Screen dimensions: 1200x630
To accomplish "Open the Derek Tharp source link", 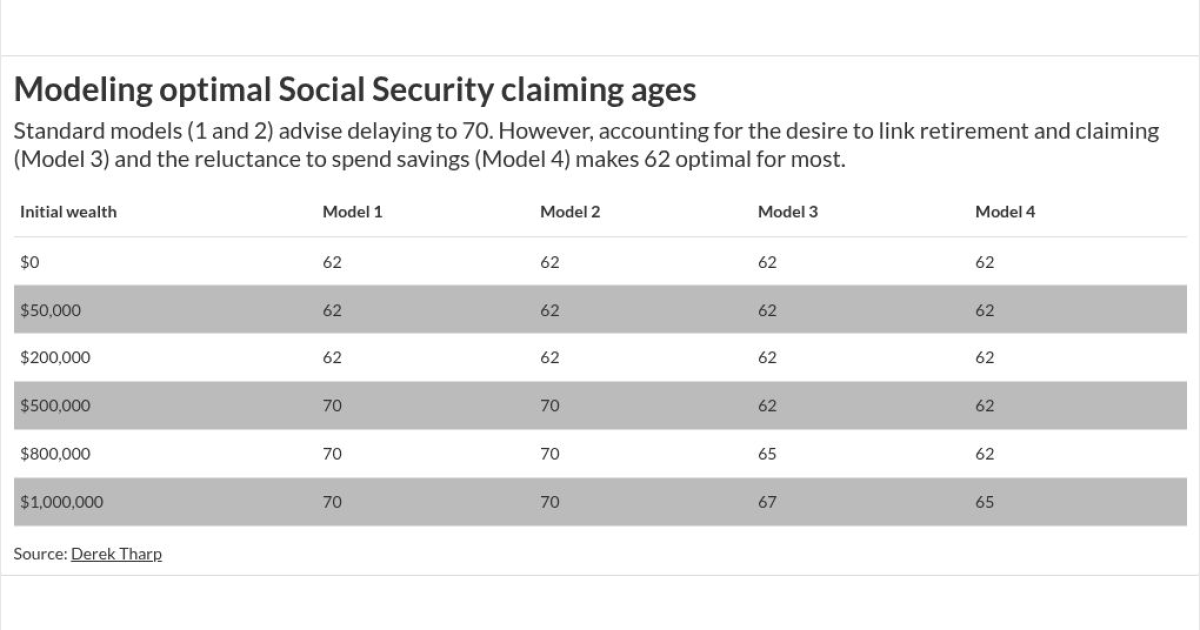I will point(116,554).
